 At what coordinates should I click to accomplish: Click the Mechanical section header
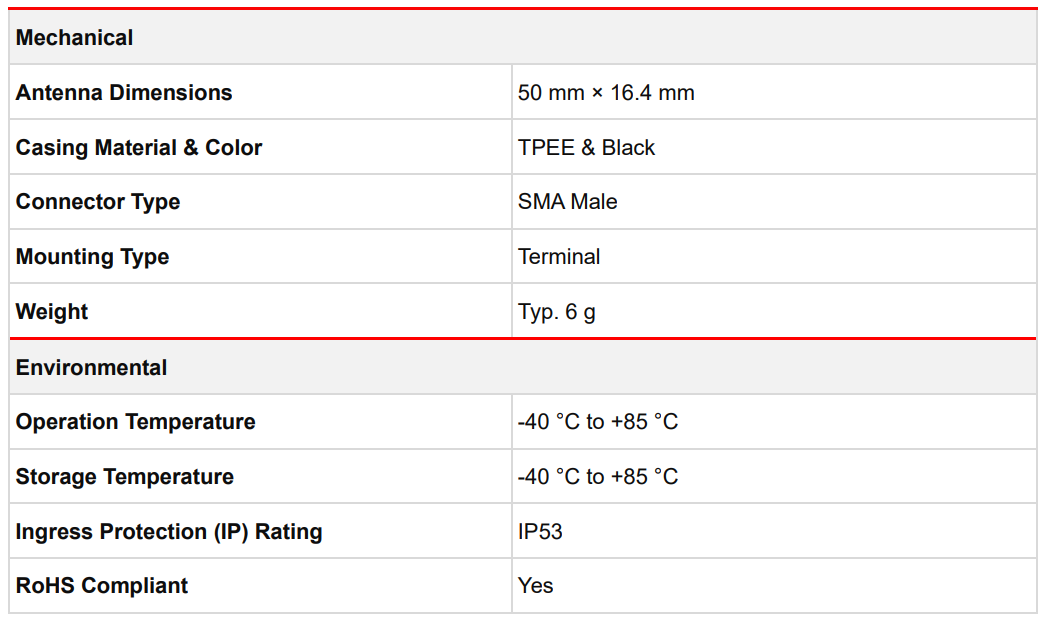click(75, 38)
